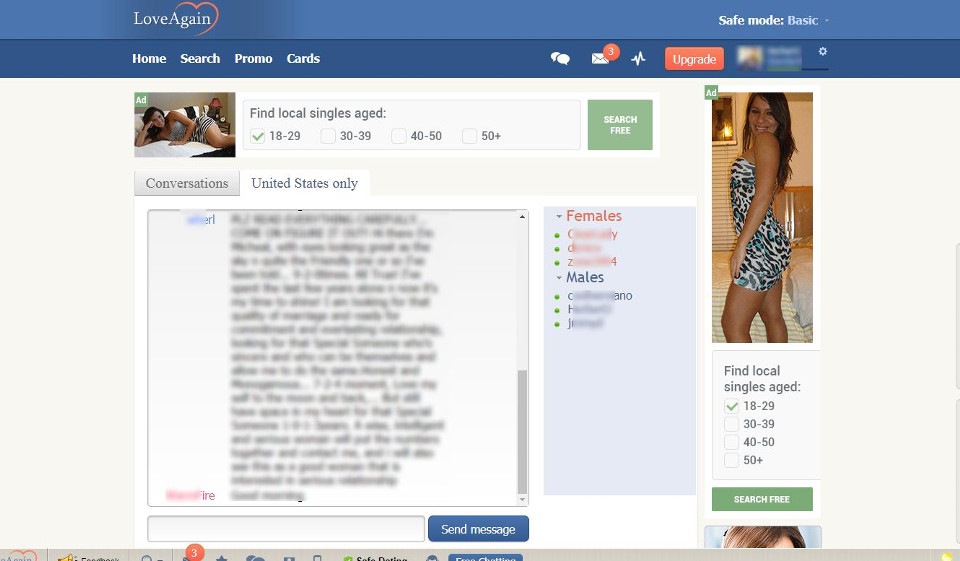Click the star icon in bottom toolbar

tap(222, 557)
